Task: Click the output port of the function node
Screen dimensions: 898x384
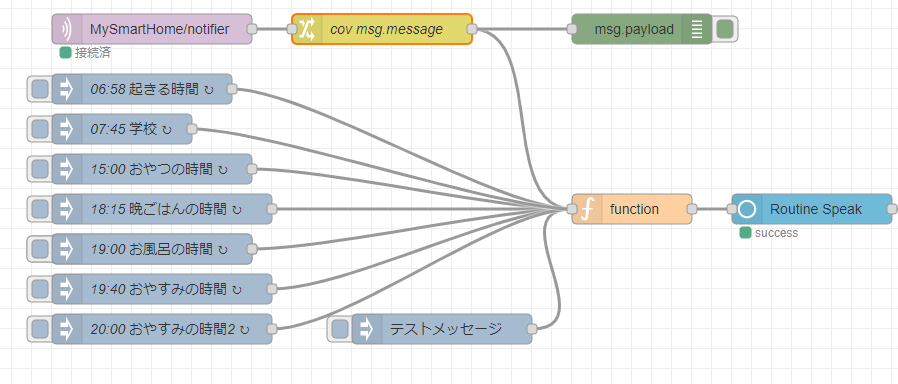Action: [x=692, y=209]
